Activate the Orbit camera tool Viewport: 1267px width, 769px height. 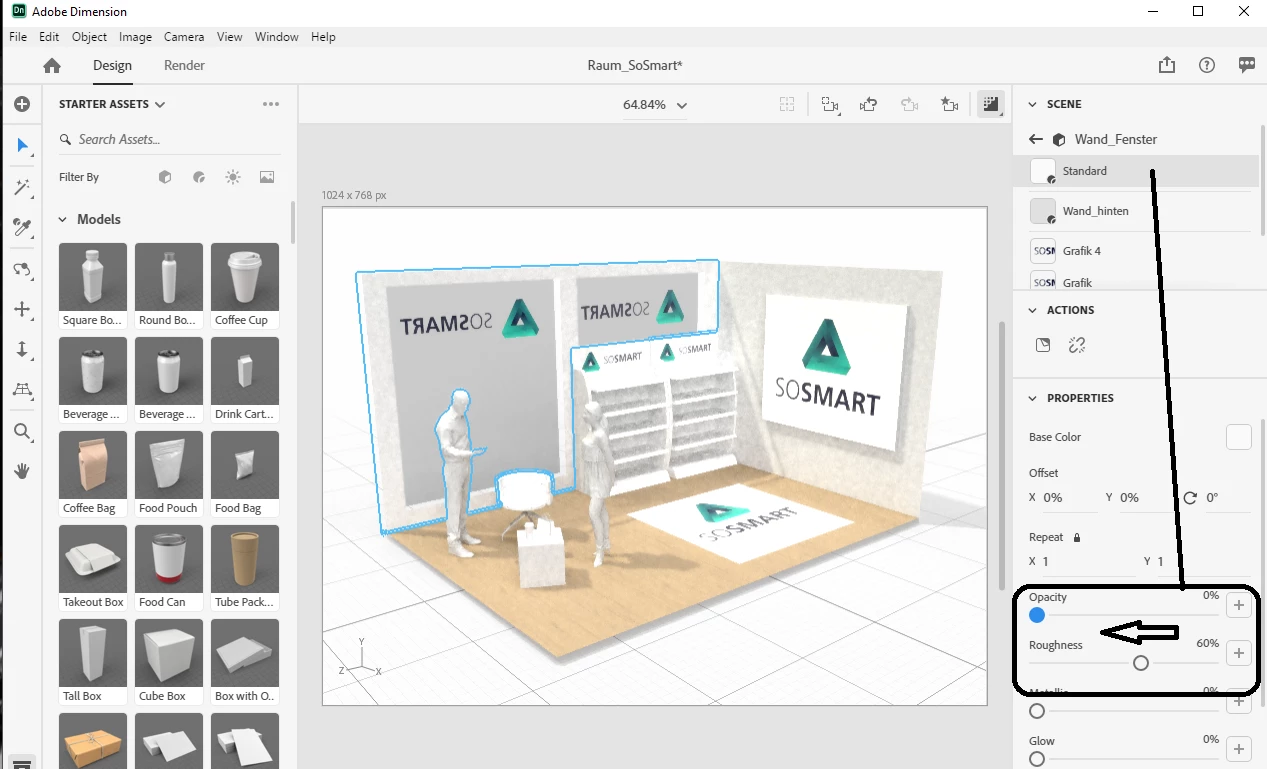tap(22, 270)
